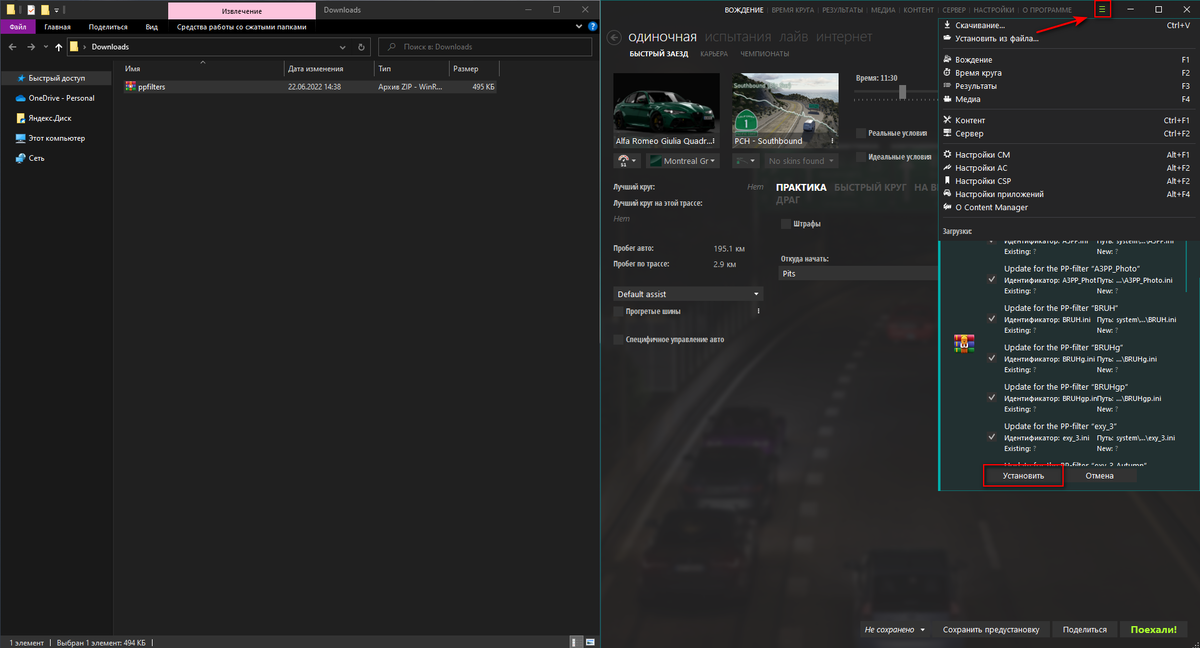Screen dimensions: 1200x648
Task: Open the Montreal Gr skin dropdown
Action: [683, 161]
